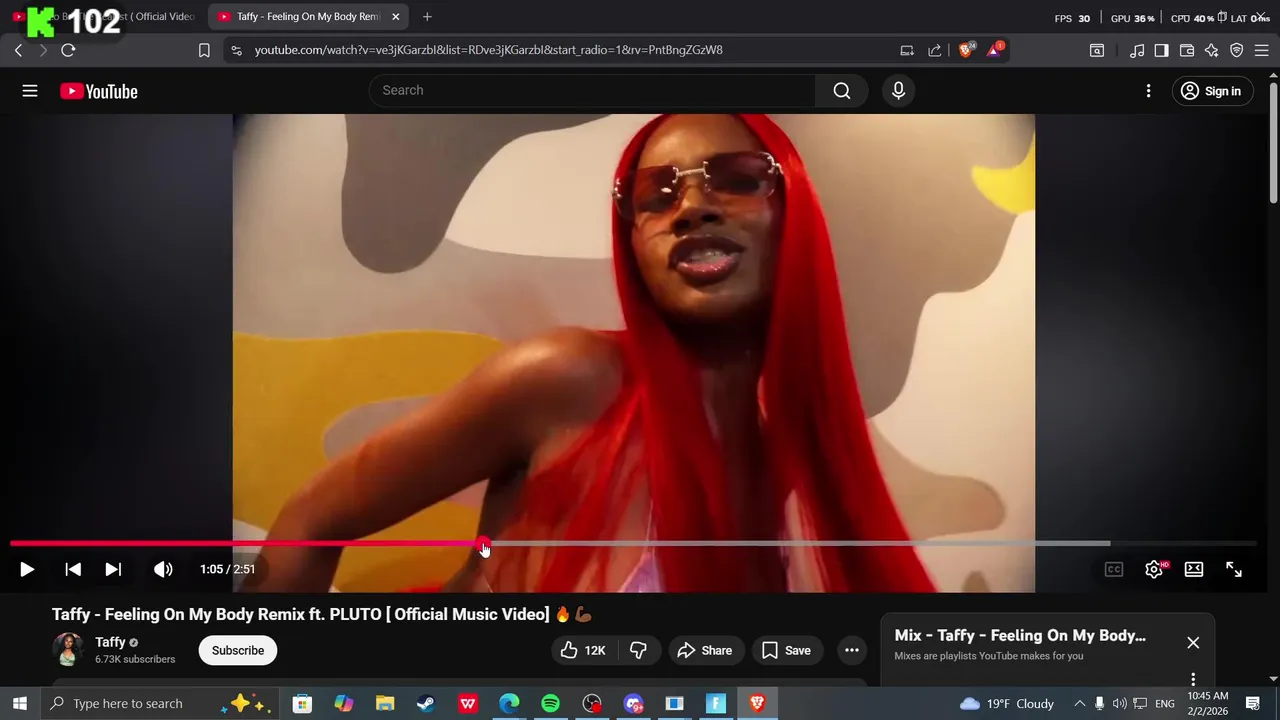This screenshot has width=1280, height=720.
Task: Open the YouTube guide hamburger menu
Action: [x=30, y=91]
